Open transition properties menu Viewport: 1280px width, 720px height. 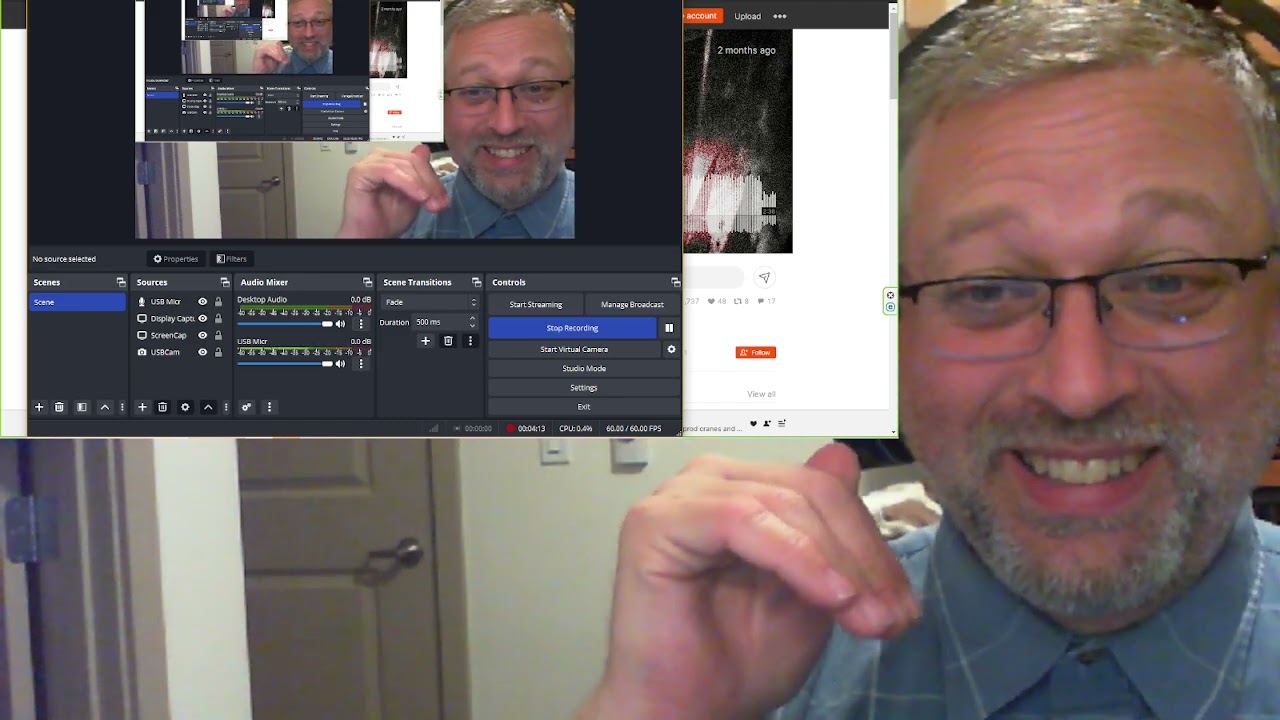click(x=470, y=341)
